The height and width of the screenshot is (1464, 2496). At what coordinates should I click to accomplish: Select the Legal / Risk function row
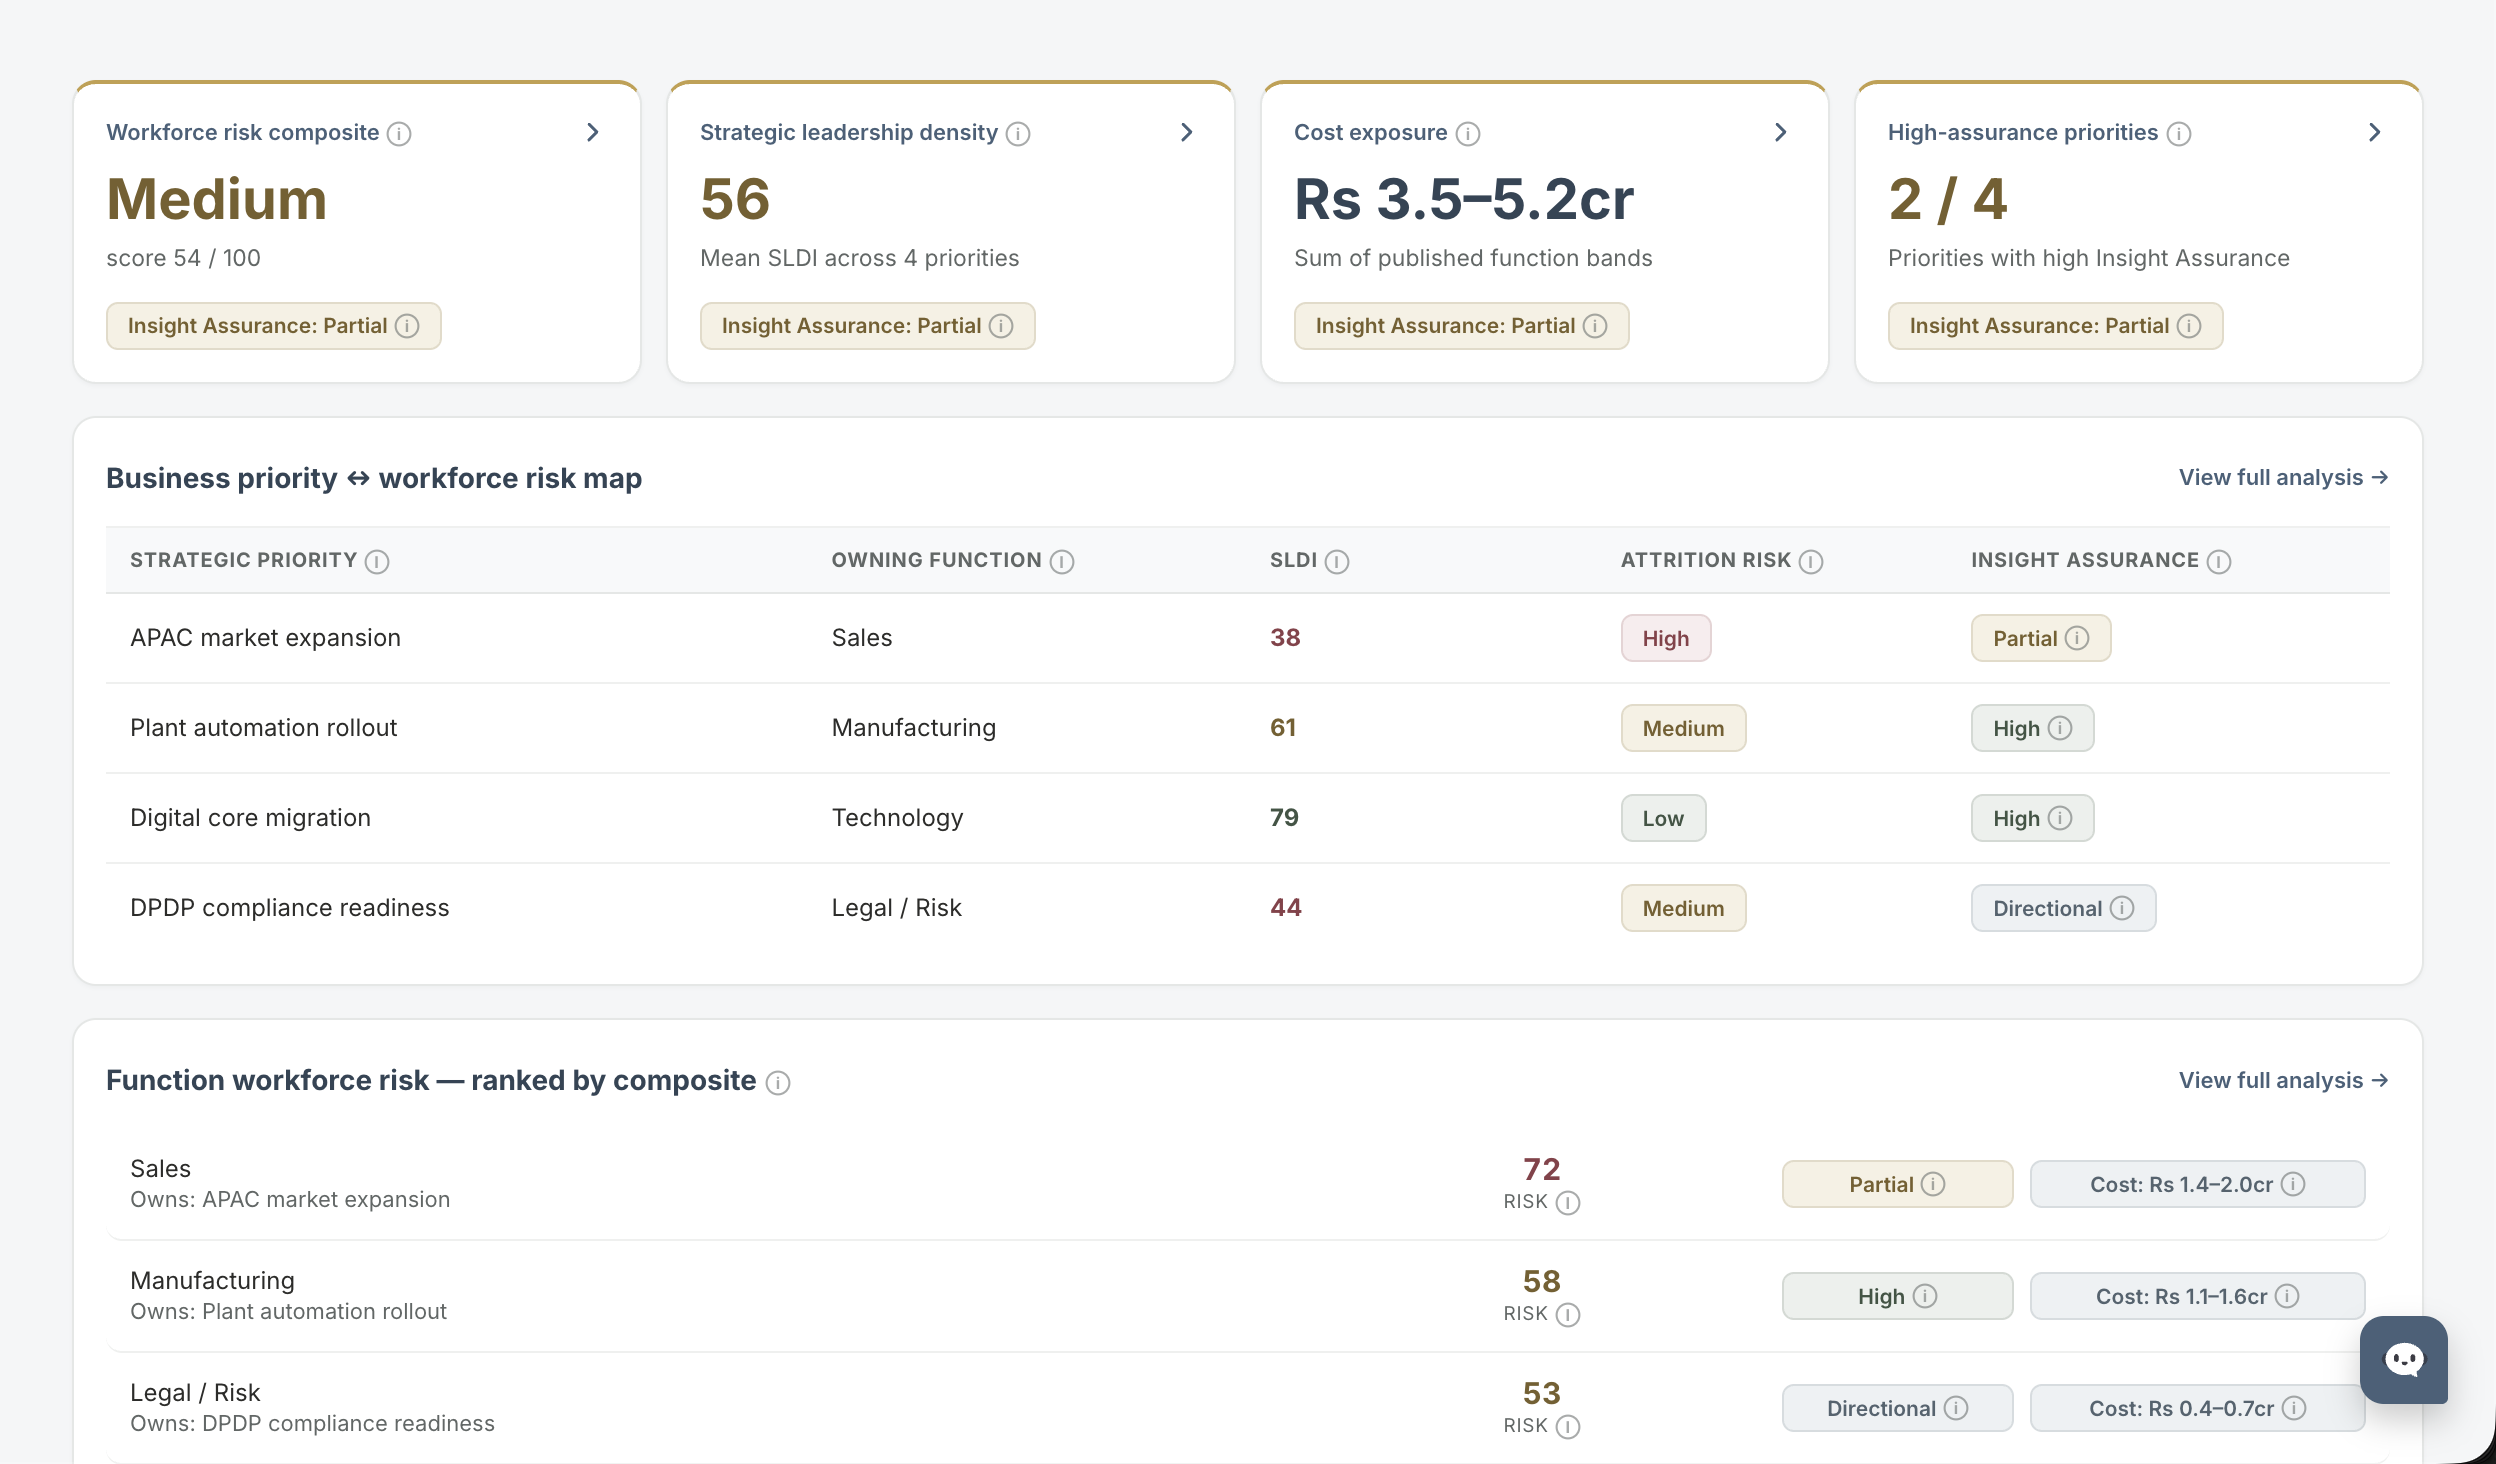1247,1408
